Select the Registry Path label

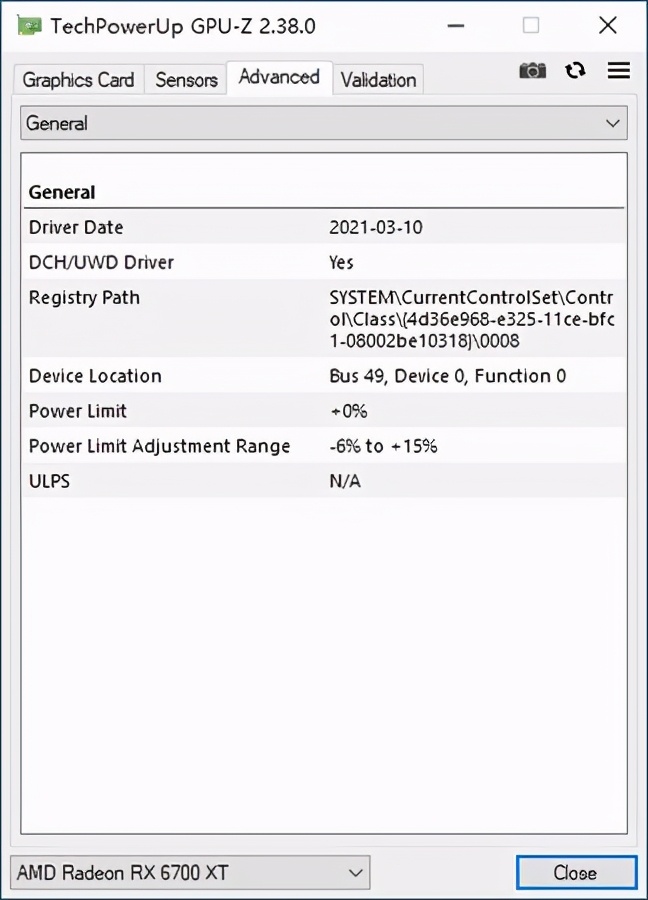[x=84, y=298]
